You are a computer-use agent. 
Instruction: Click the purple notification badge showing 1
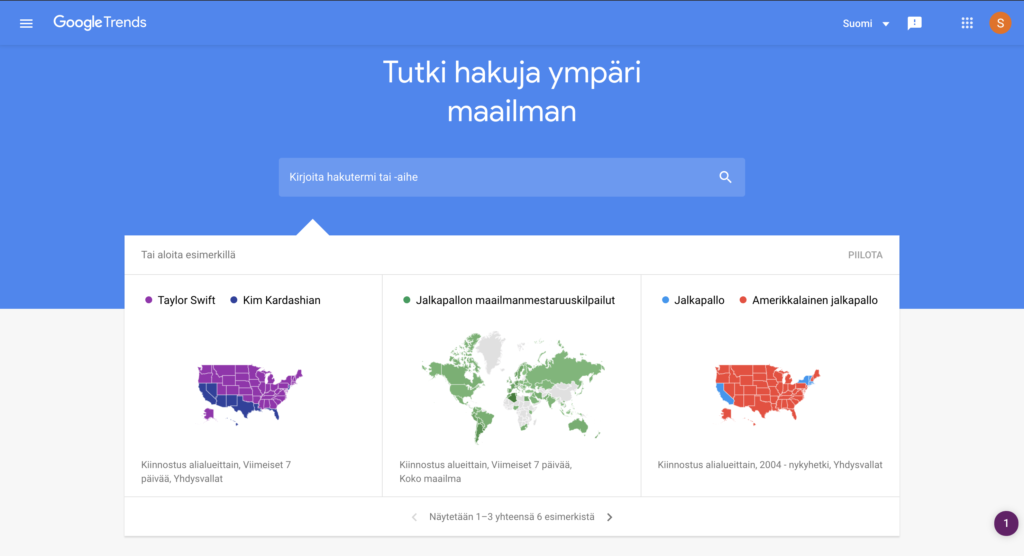[1006, 523]
